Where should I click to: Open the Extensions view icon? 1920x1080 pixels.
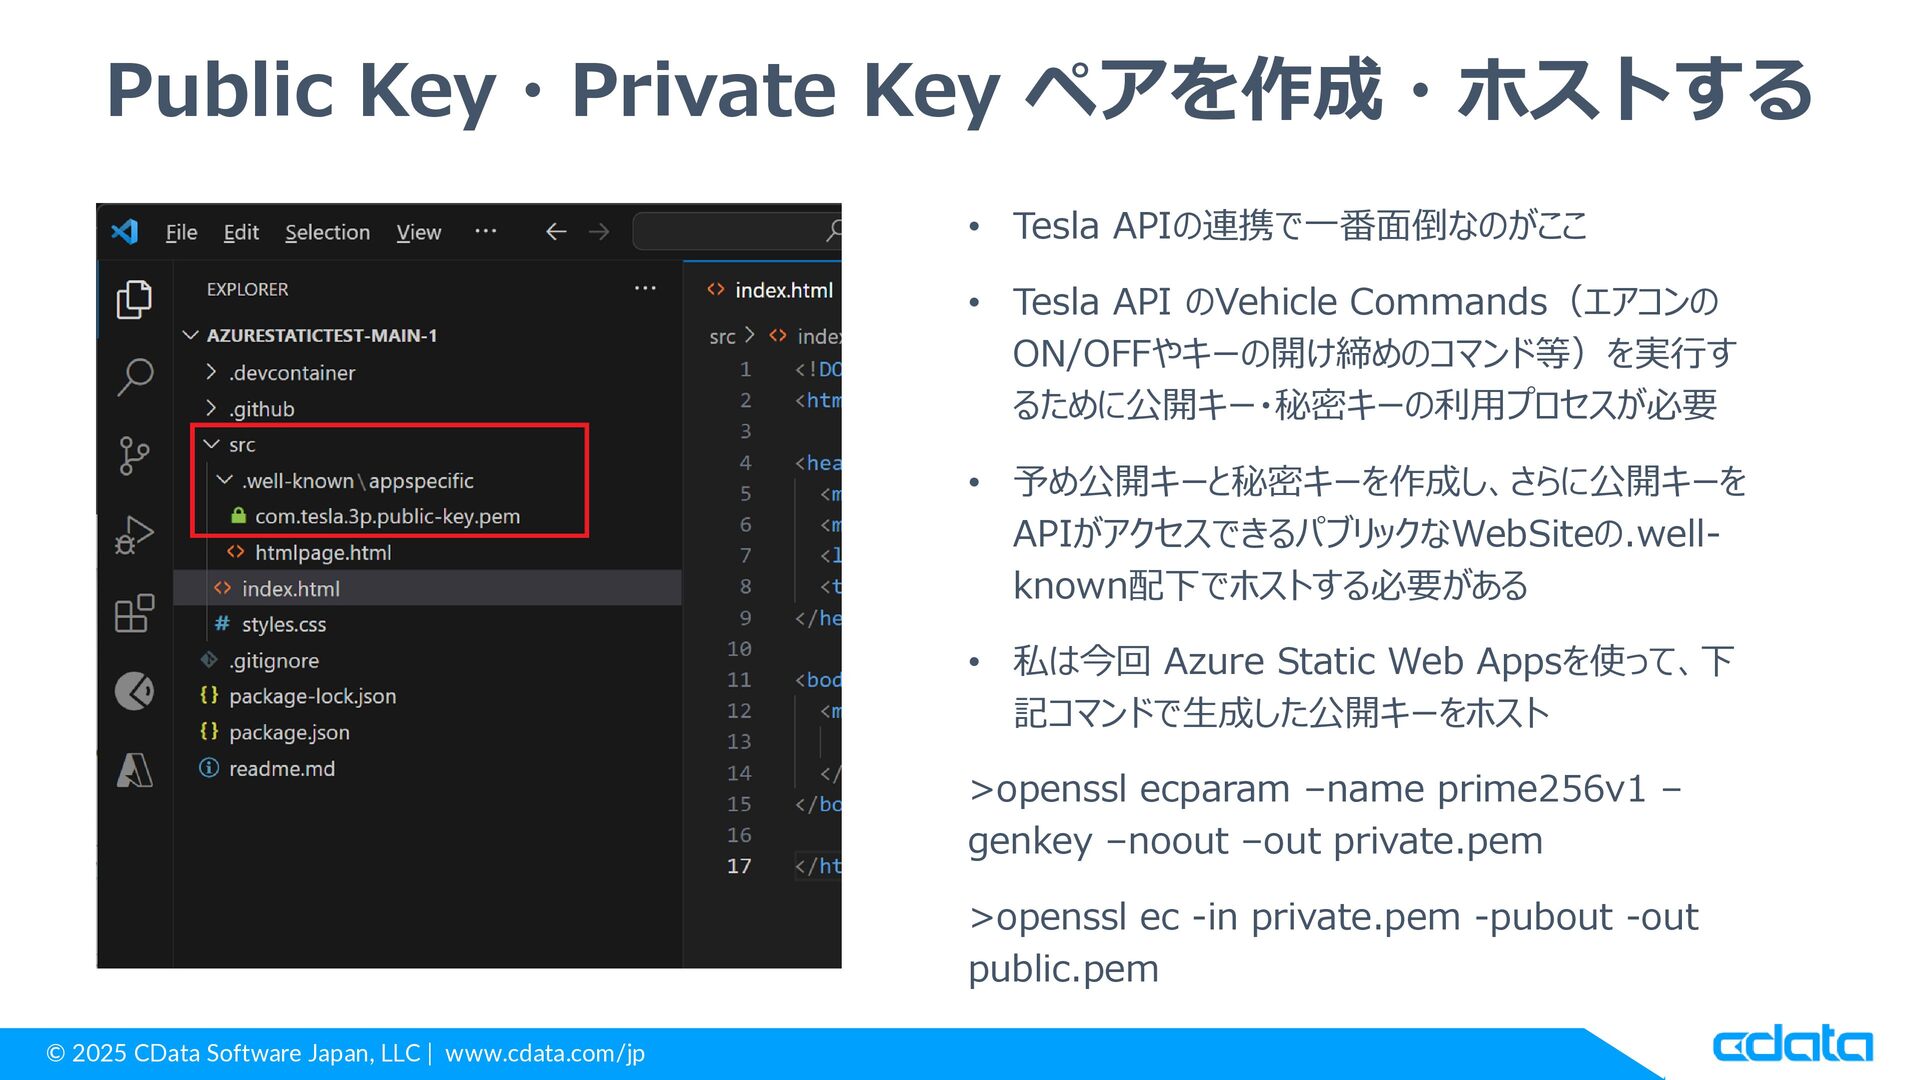point(134,613)
